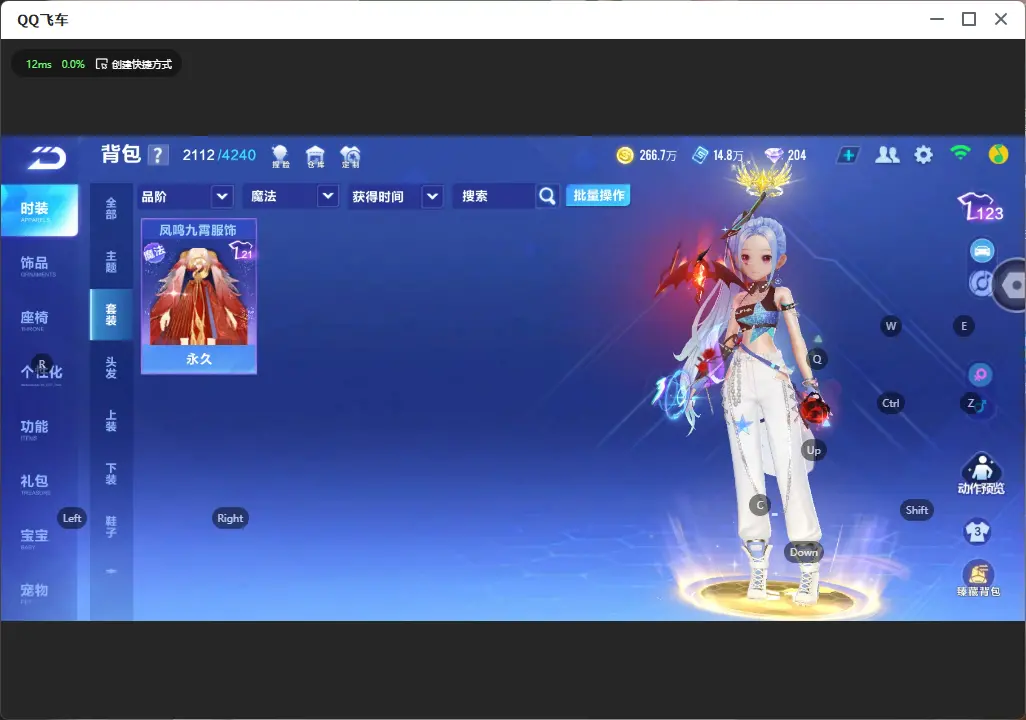Open the backpack help question mark
The image size is (1026, 720).
[x=158, y=155]
